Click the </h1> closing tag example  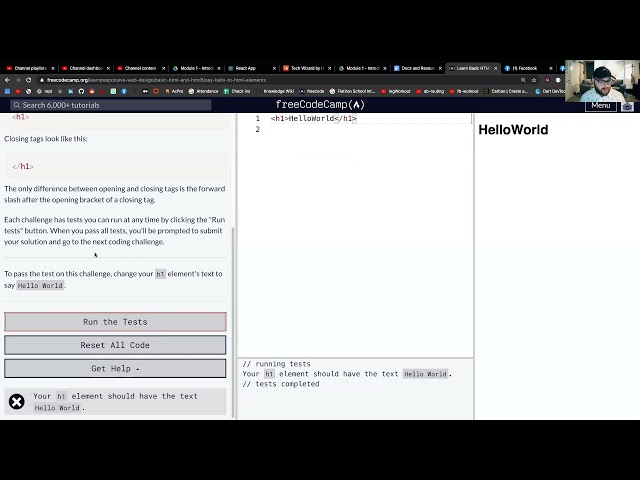point(23,167)
